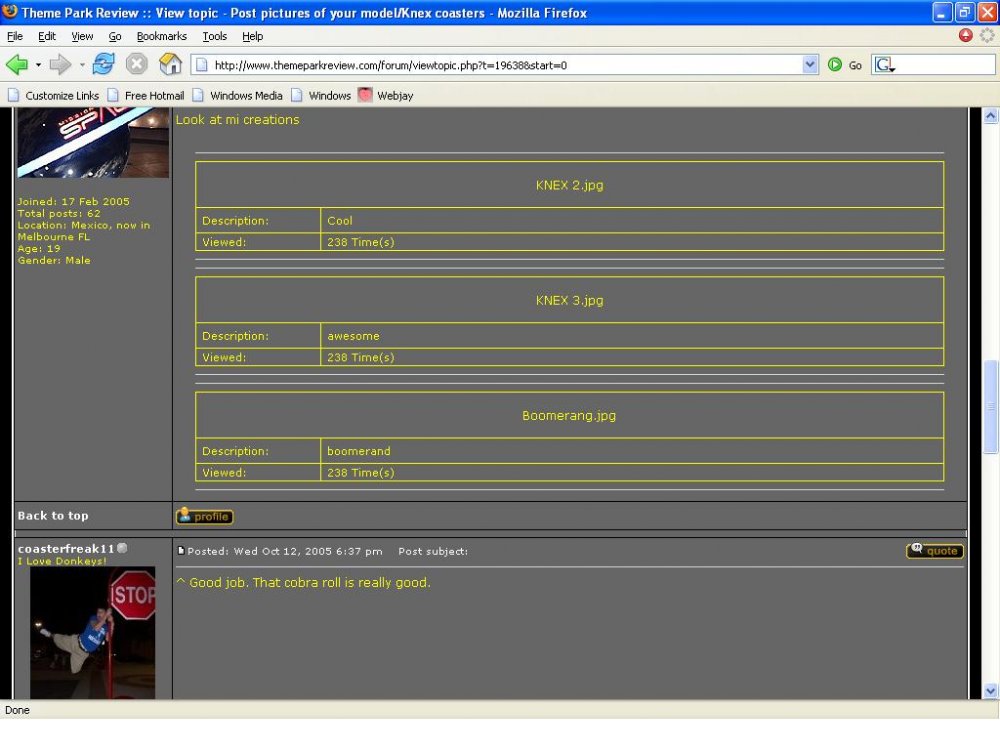Click the Free Hotmail bookmark
This screenshot has width=1000, height=750.
(154, 96)
